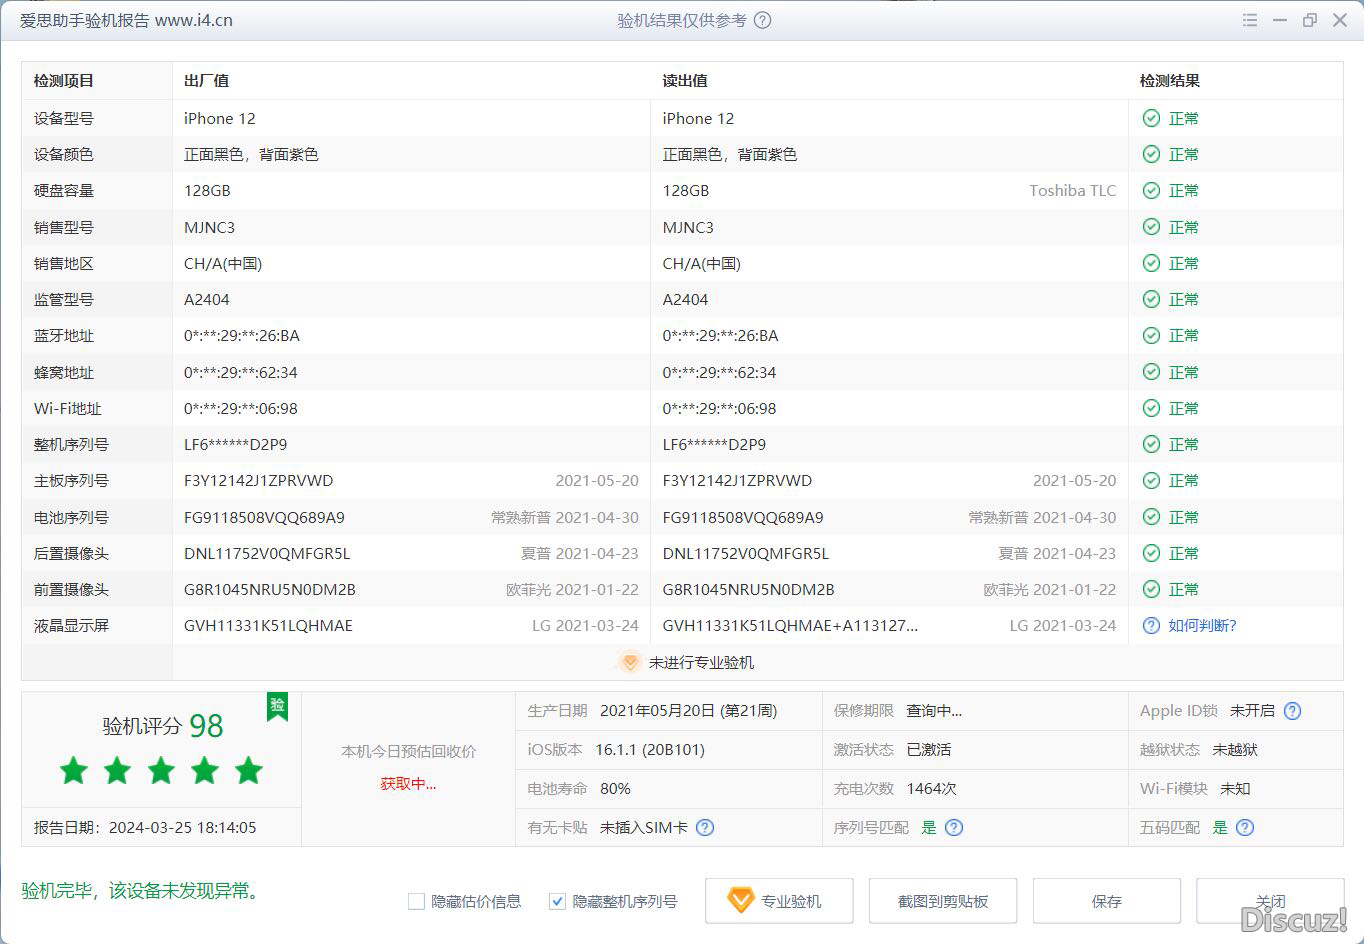1364x944 pixels.
Task: Click the 正常 check icon for 销售地区
Action: (1151, 263)
